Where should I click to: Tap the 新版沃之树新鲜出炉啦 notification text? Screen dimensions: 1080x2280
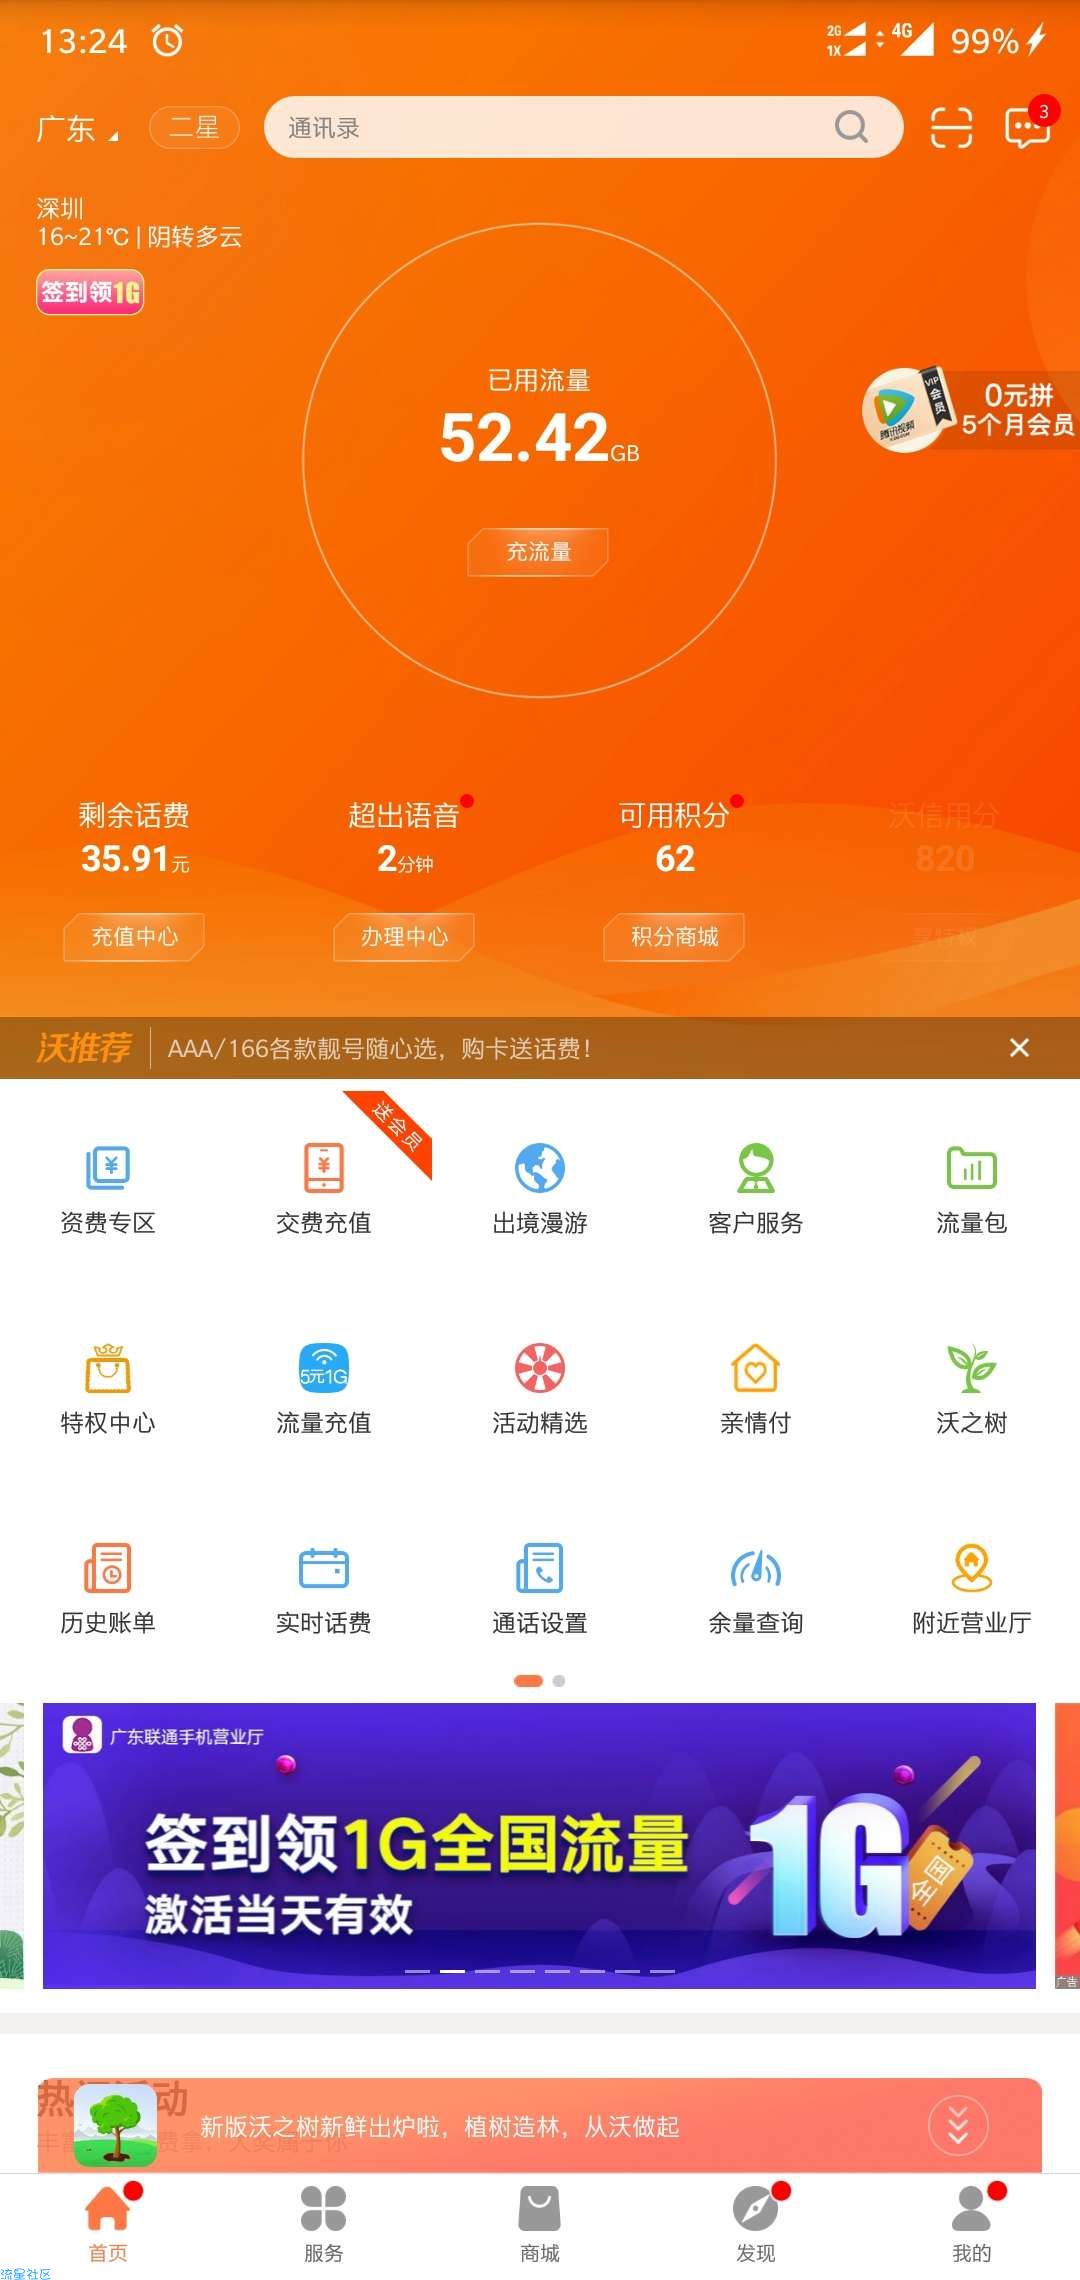tap(440, 2127)
